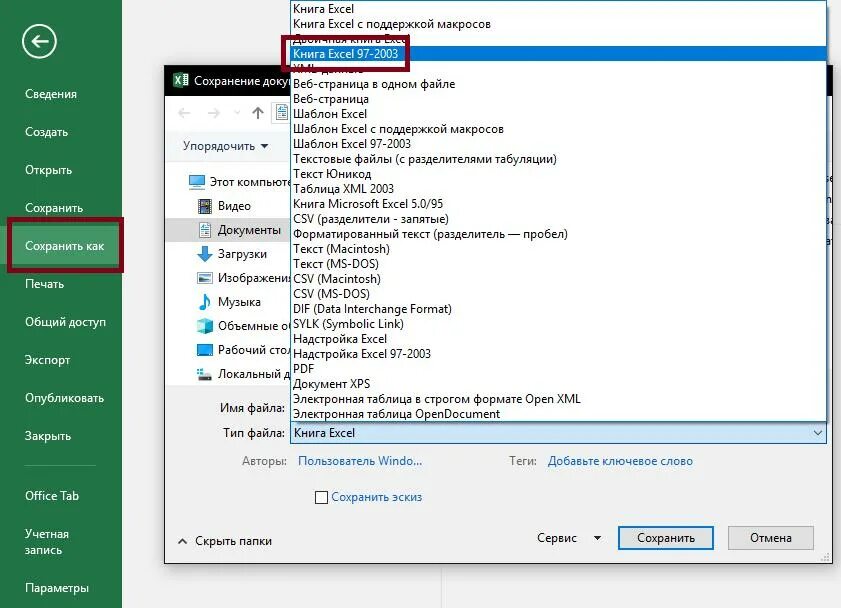
Task: Choose Электронная таблица OpenDocument format
Action: tap(558, 414)
